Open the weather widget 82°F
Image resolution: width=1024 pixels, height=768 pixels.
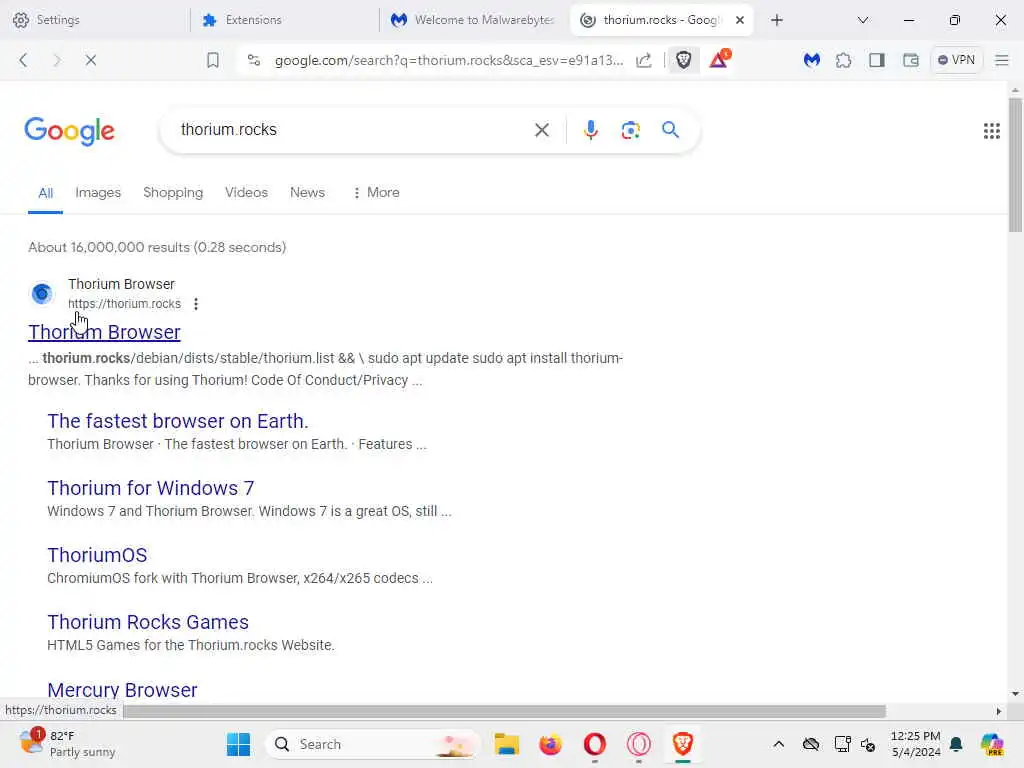click(67, 744)
